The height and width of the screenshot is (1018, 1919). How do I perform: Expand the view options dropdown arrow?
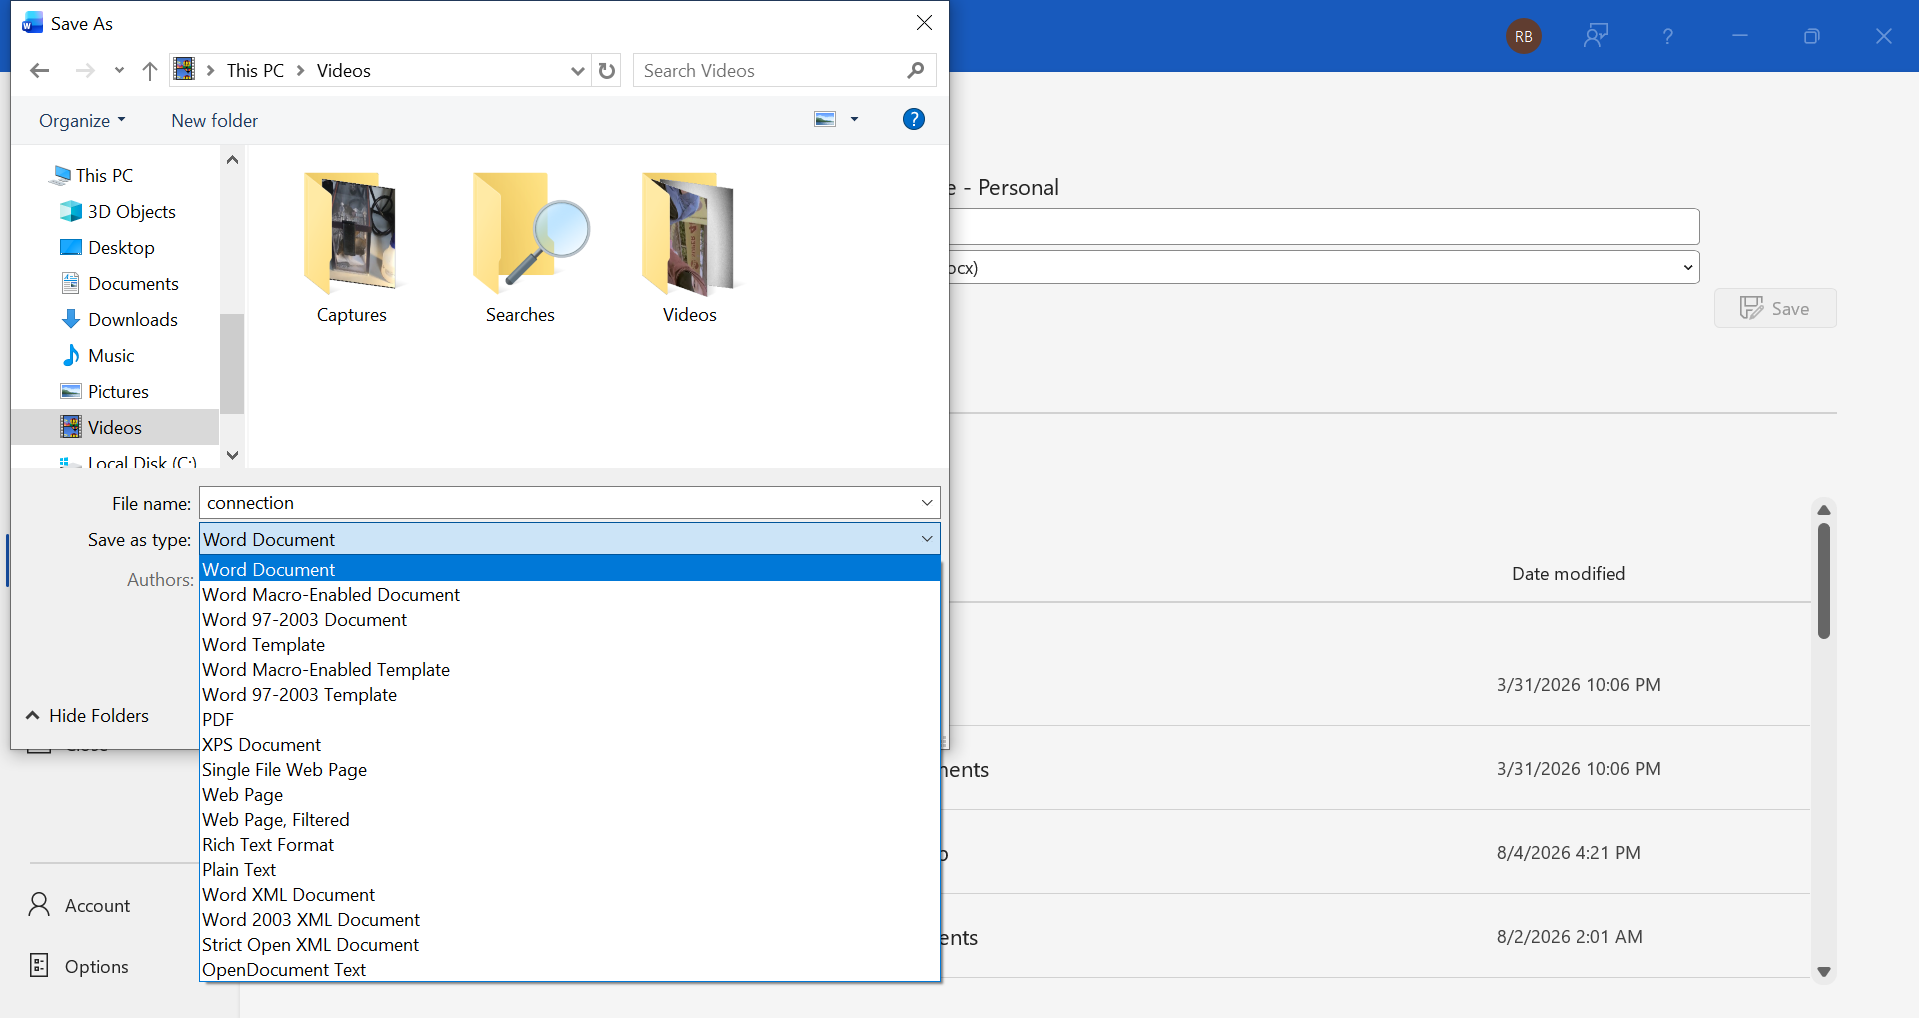click(x=854, y=120)
